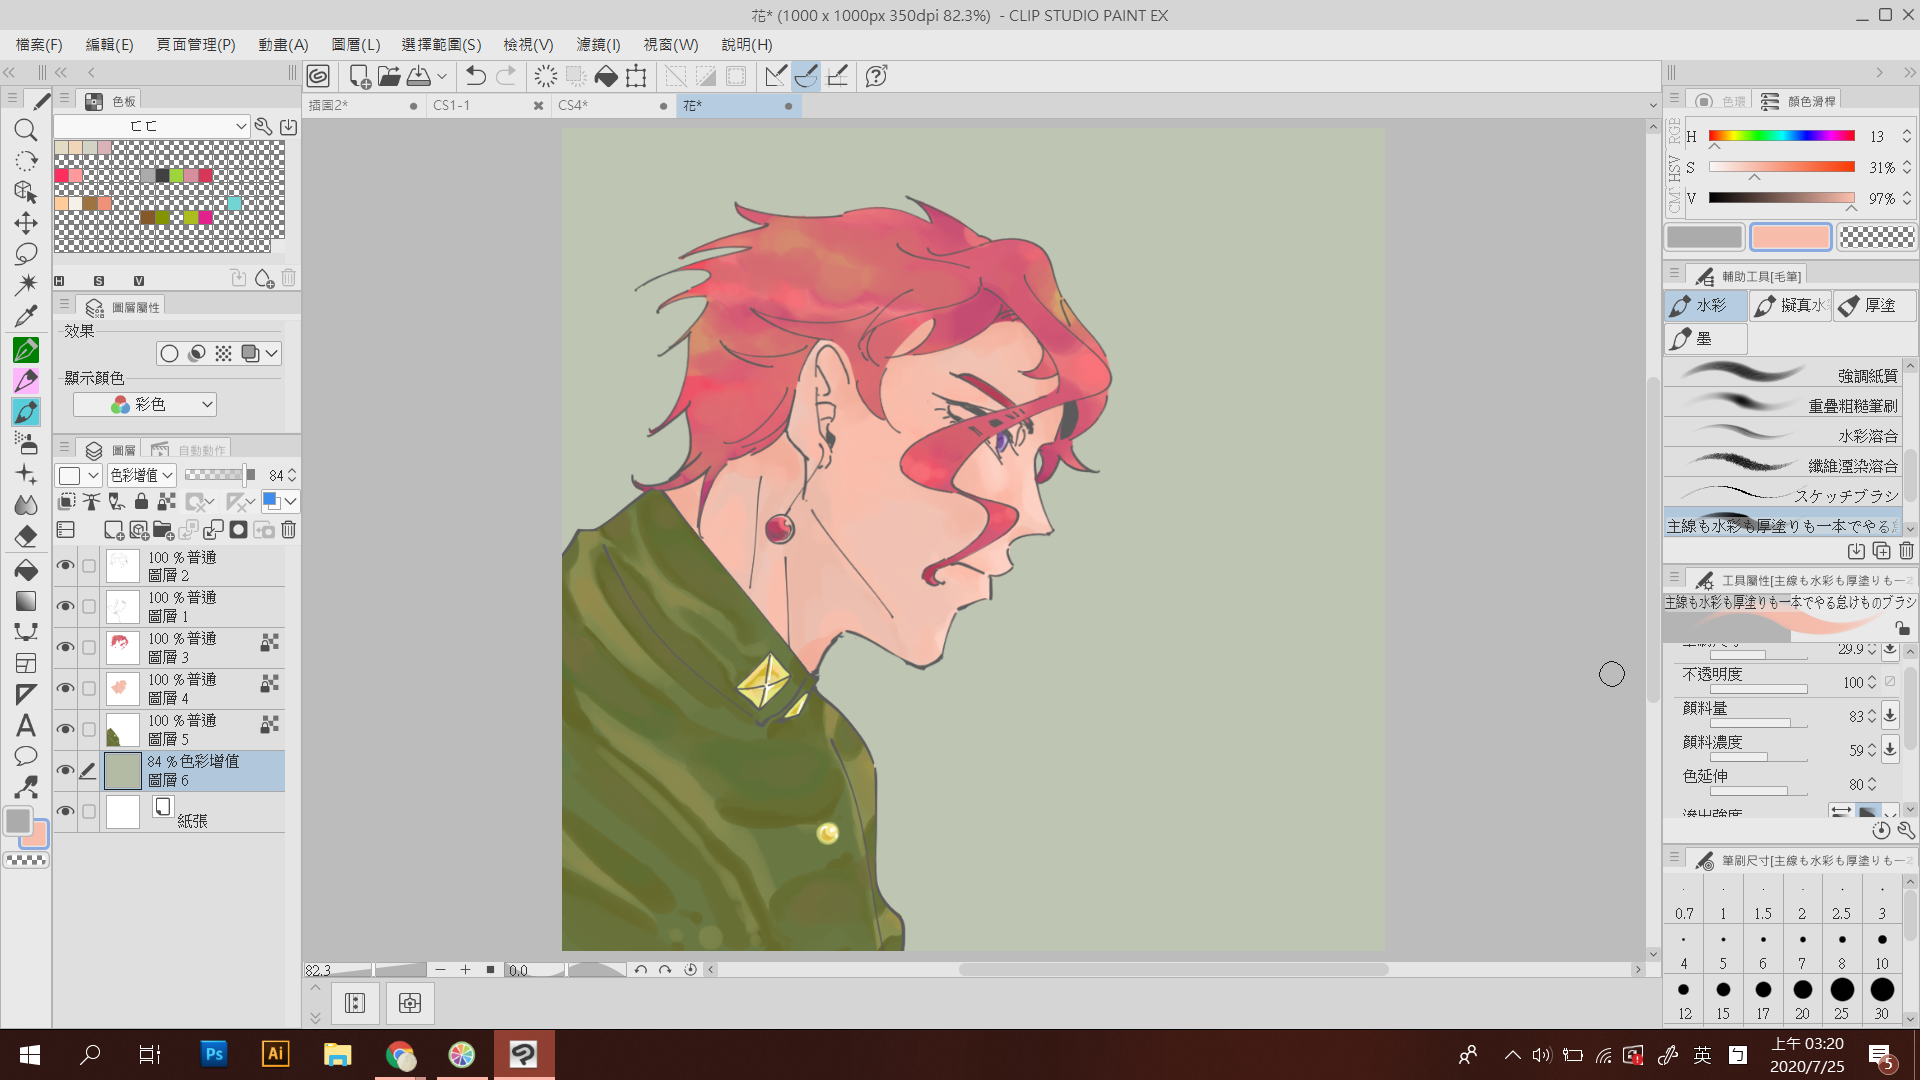Open canvas tab list dropdown

click(1652, 106)
